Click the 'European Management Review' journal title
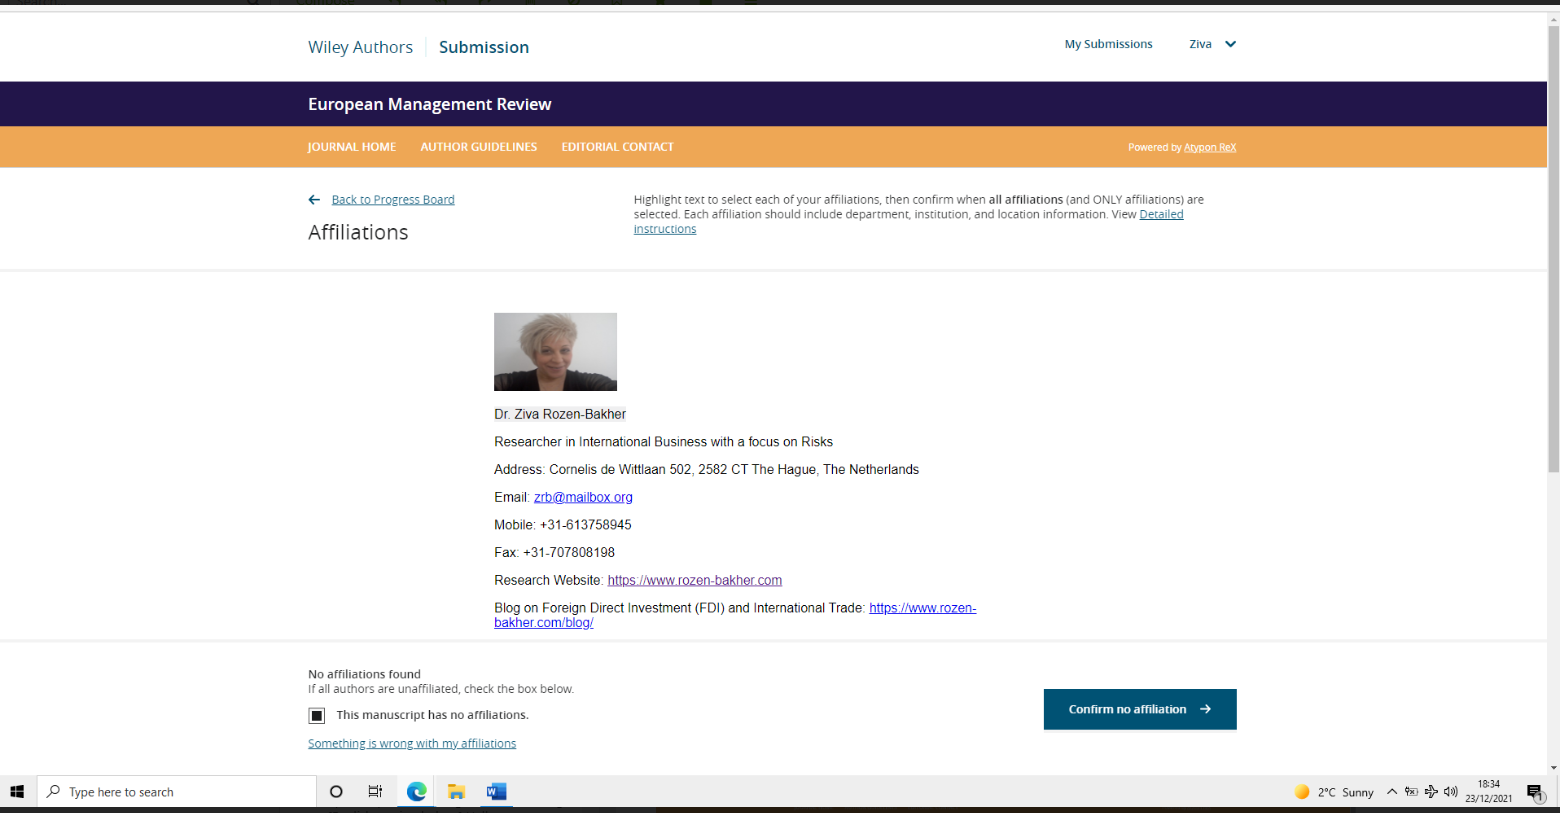 430,104
